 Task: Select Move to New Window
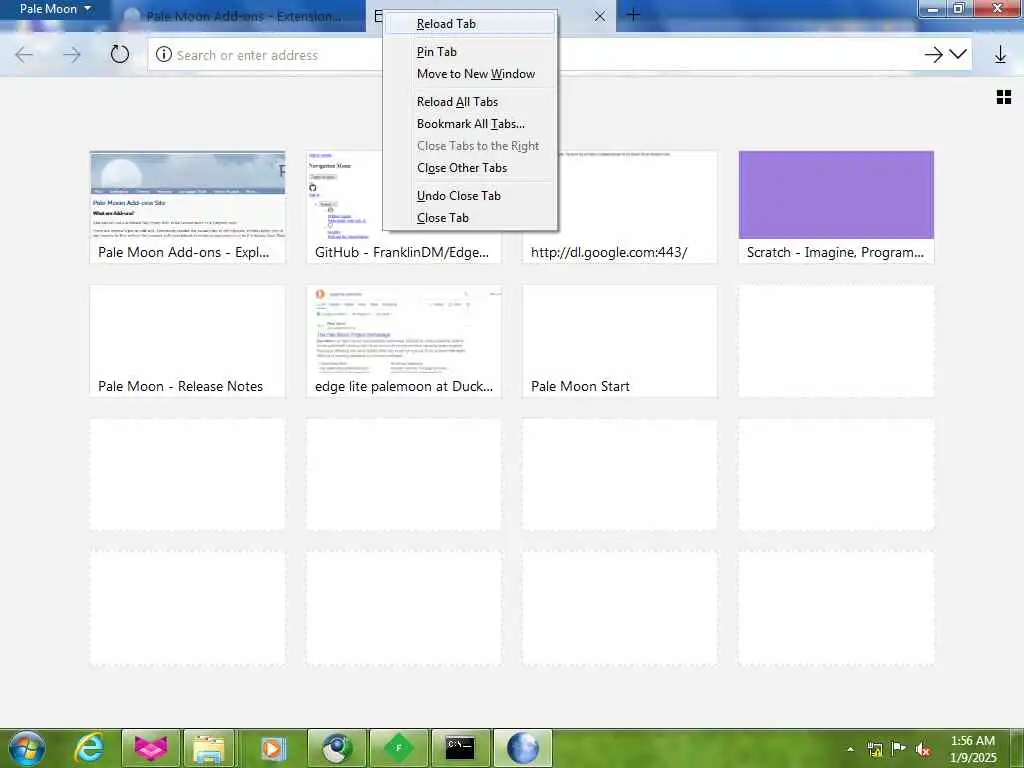pyautogui.click(x=470, y=74)
